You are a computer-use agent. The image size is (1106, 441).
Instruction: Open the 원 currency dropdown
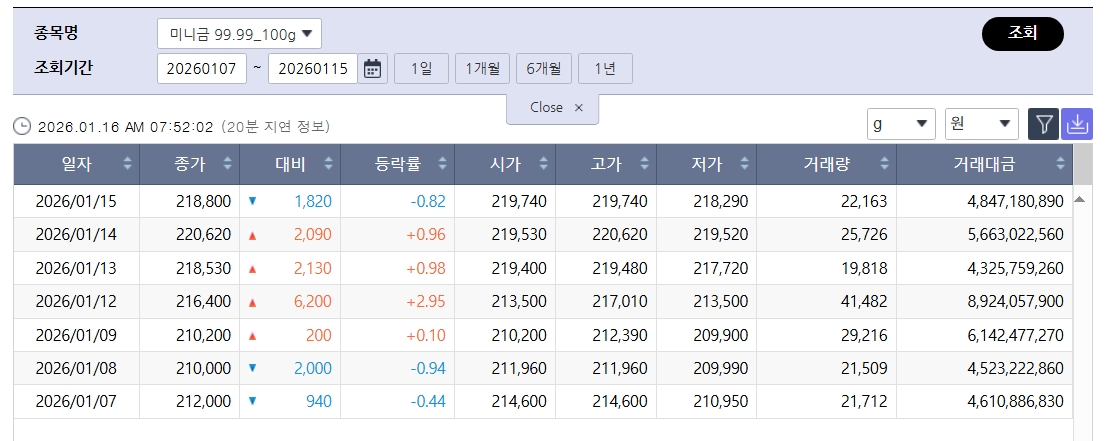981,124
